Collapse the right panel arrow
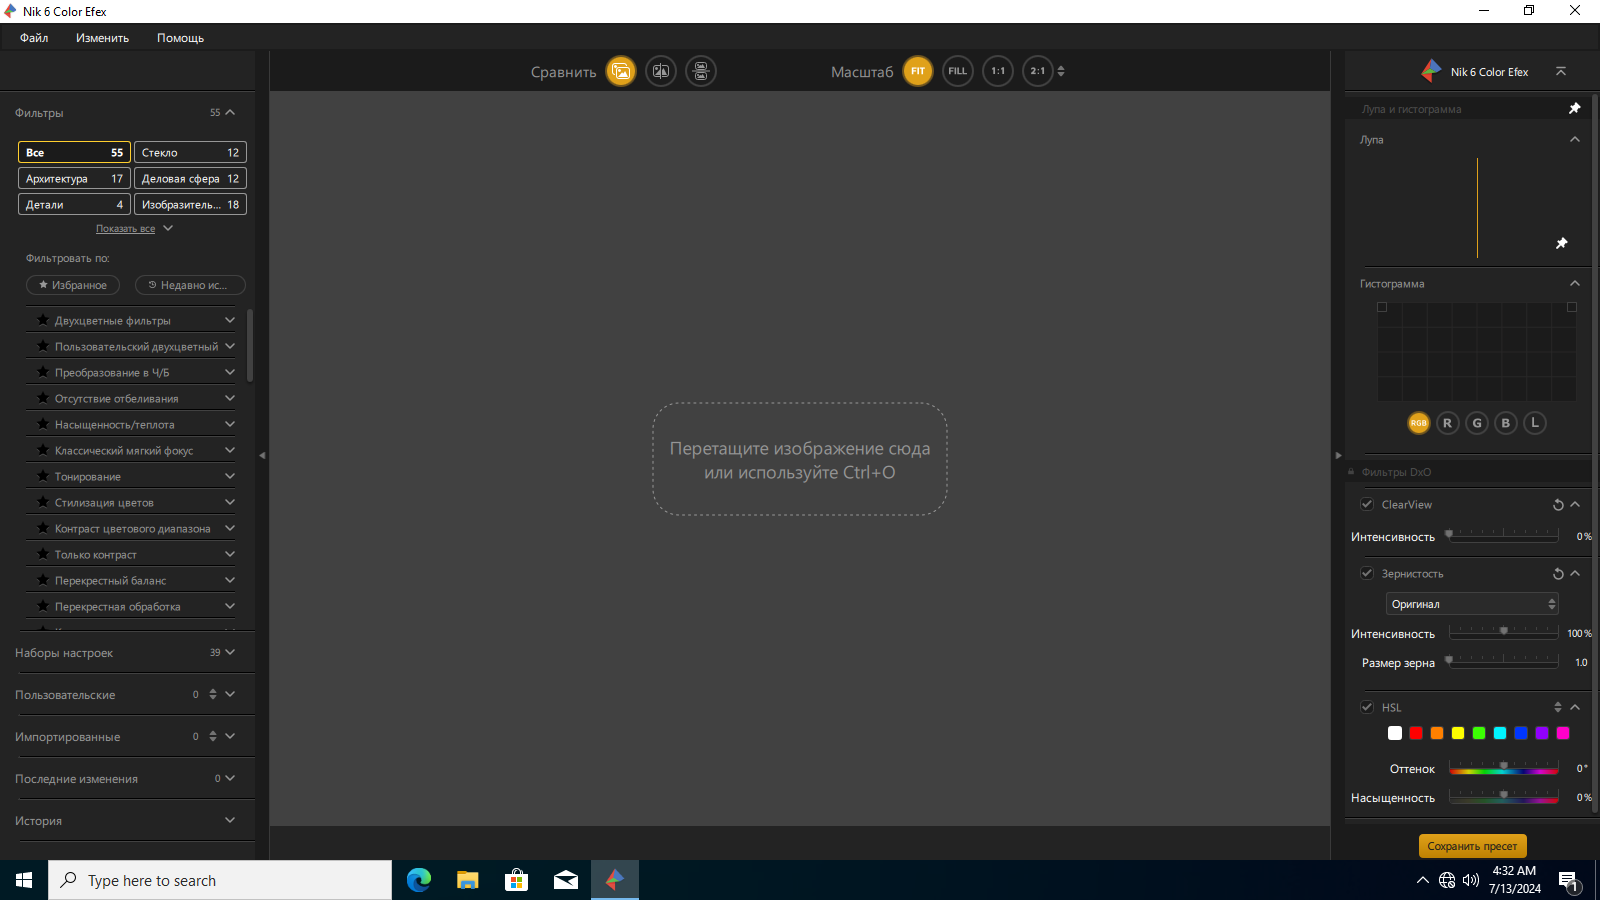1600x900 pixels. tap(1338, 455)
